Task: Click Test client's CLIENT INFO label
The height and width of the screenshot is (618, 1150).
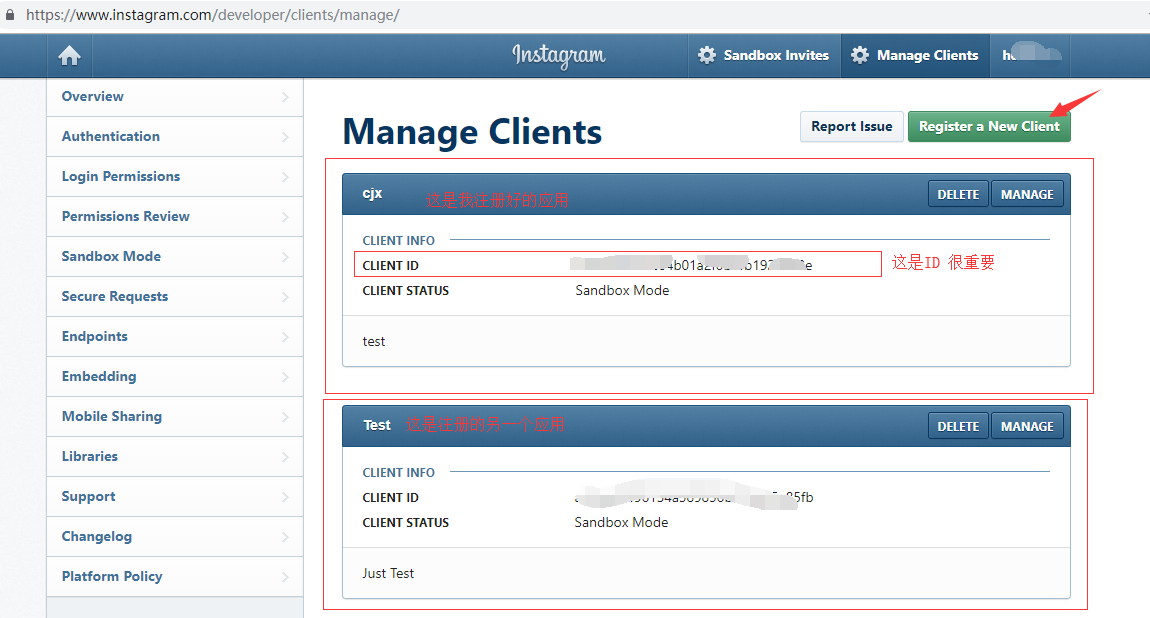Action: tap(398, 473)
